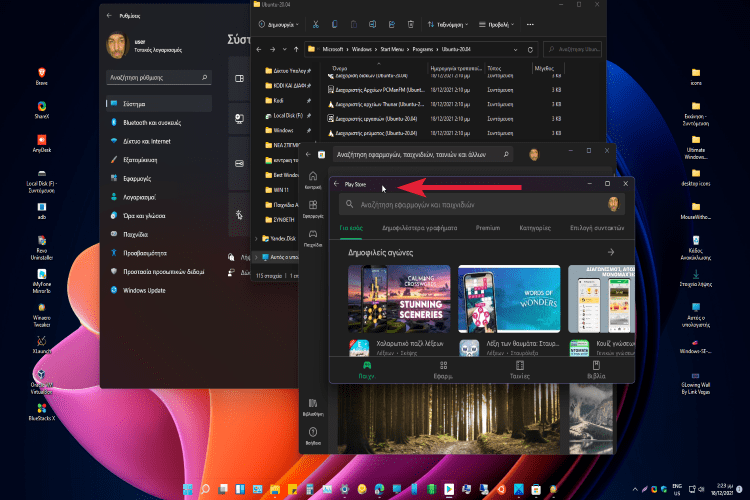Expand the address bar history dropdown
Screen dimensions: 750x500
point(515,49)
